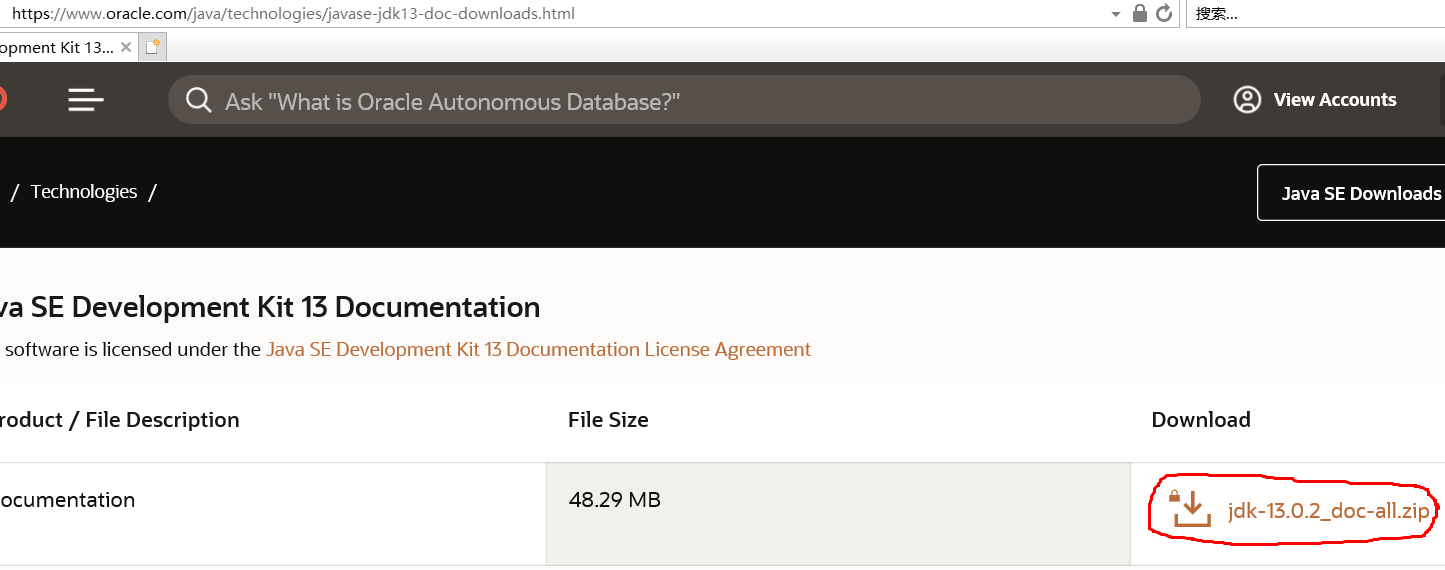The image size is (1445, 570).
Task: Open the address bar history dropdown arrow
Action: 1116,14
